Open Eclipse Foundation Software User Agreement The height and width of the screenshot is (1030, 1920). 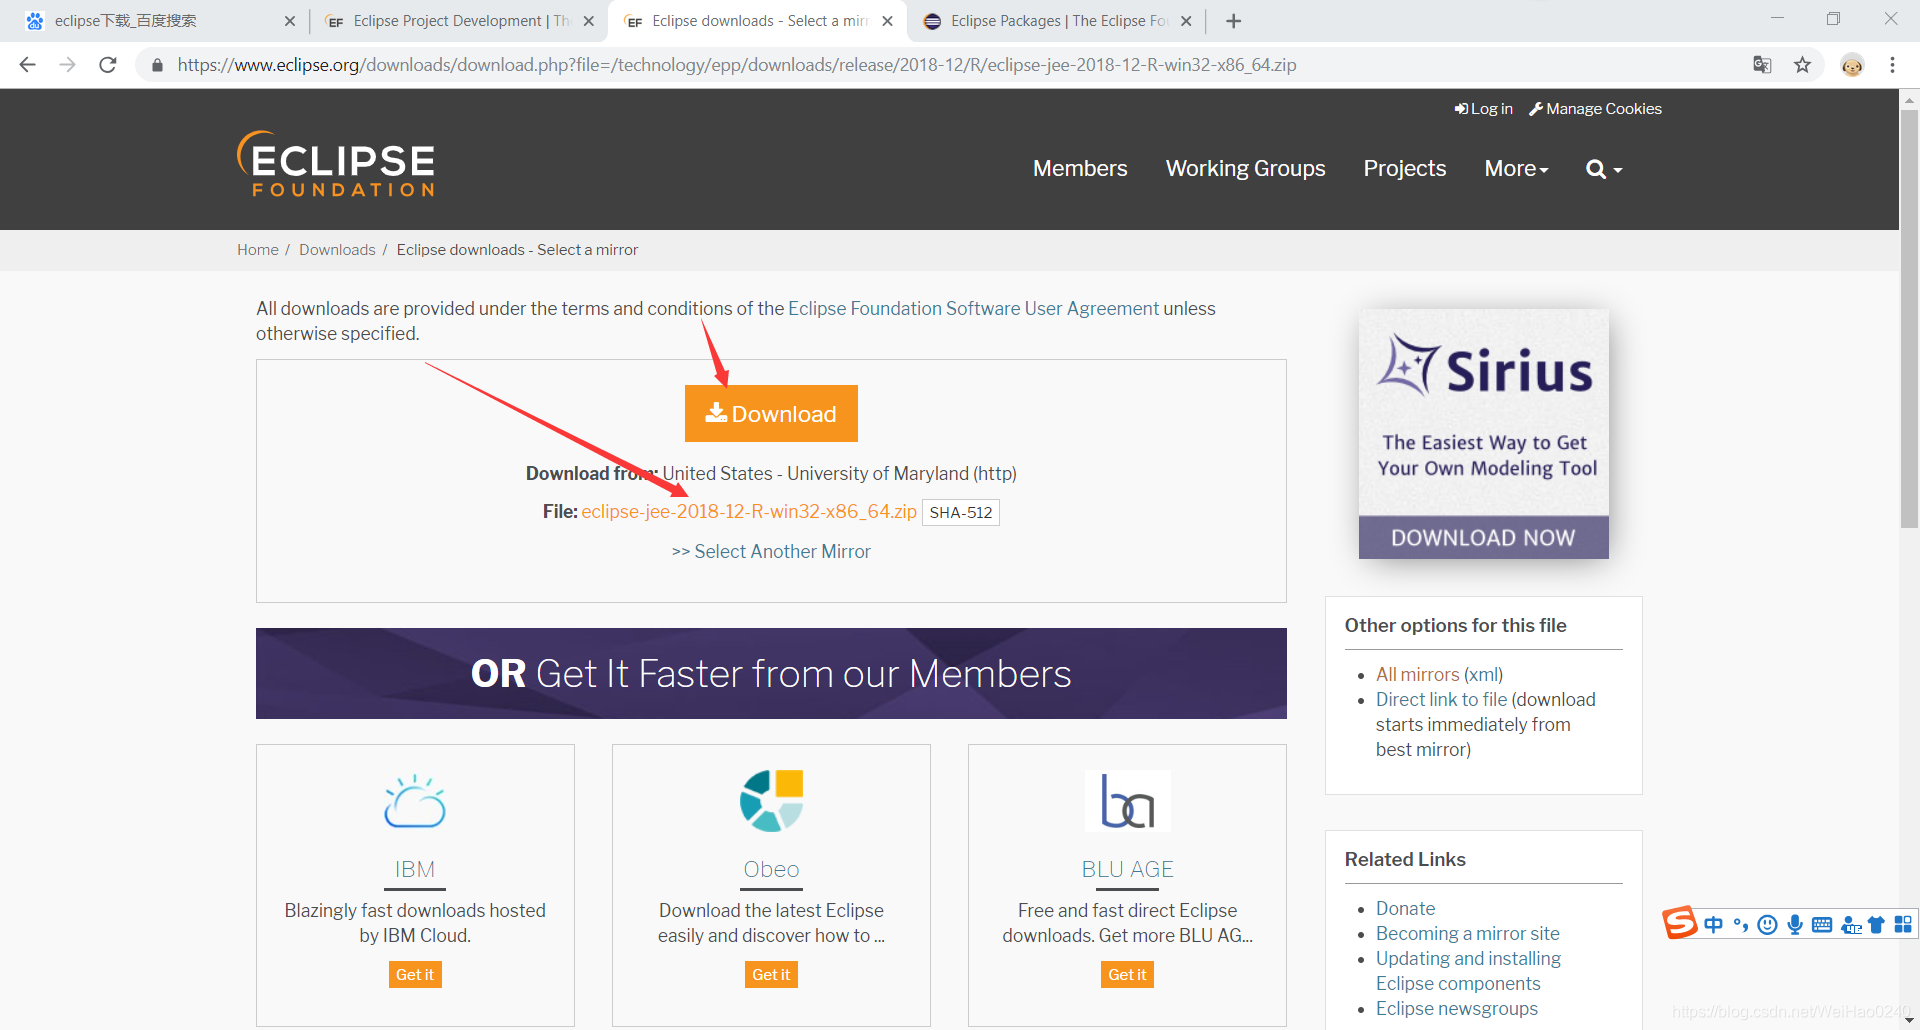(x=973, y=309)
